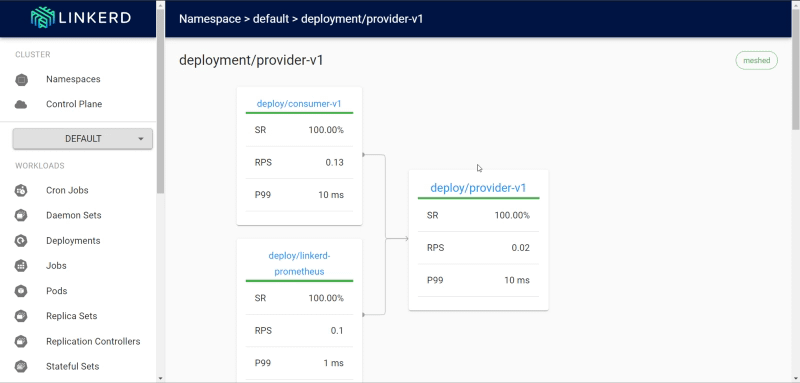Click the Daemon Sets icon

[x=21, y=215]
